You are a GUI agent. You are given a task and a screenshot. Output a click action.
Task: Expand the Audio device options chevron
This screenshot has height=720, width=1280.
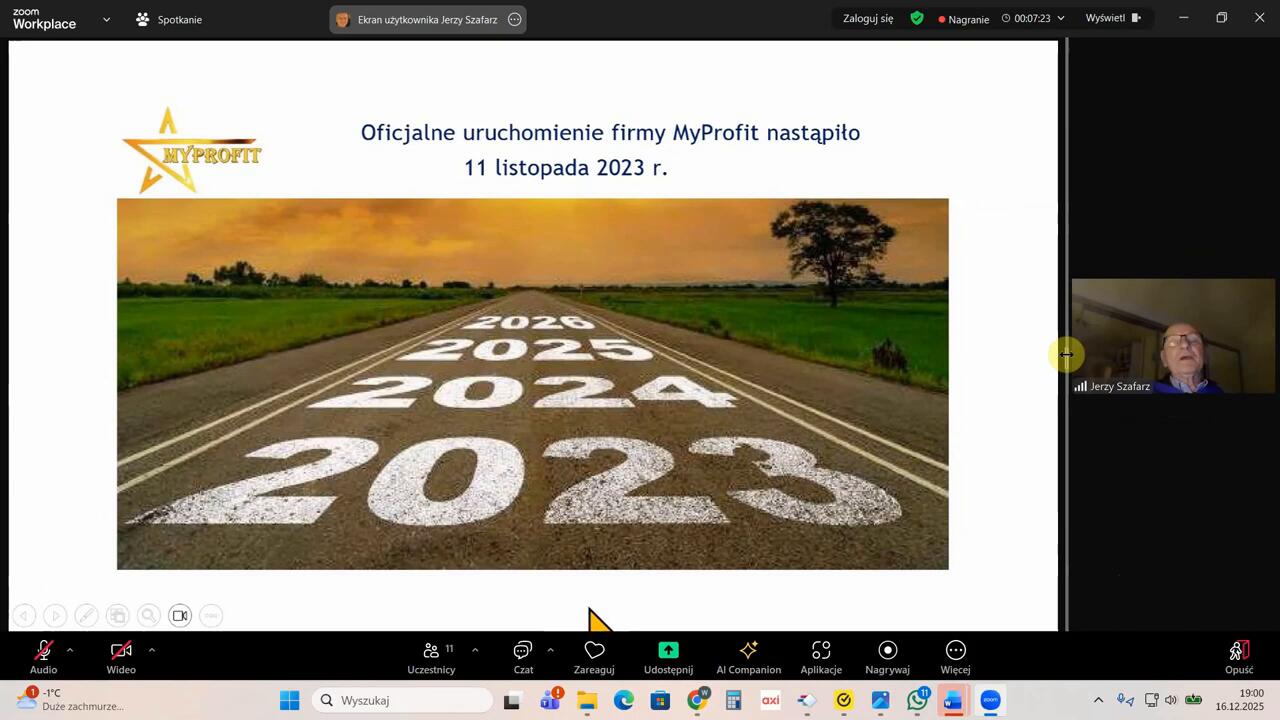(69, 650)
